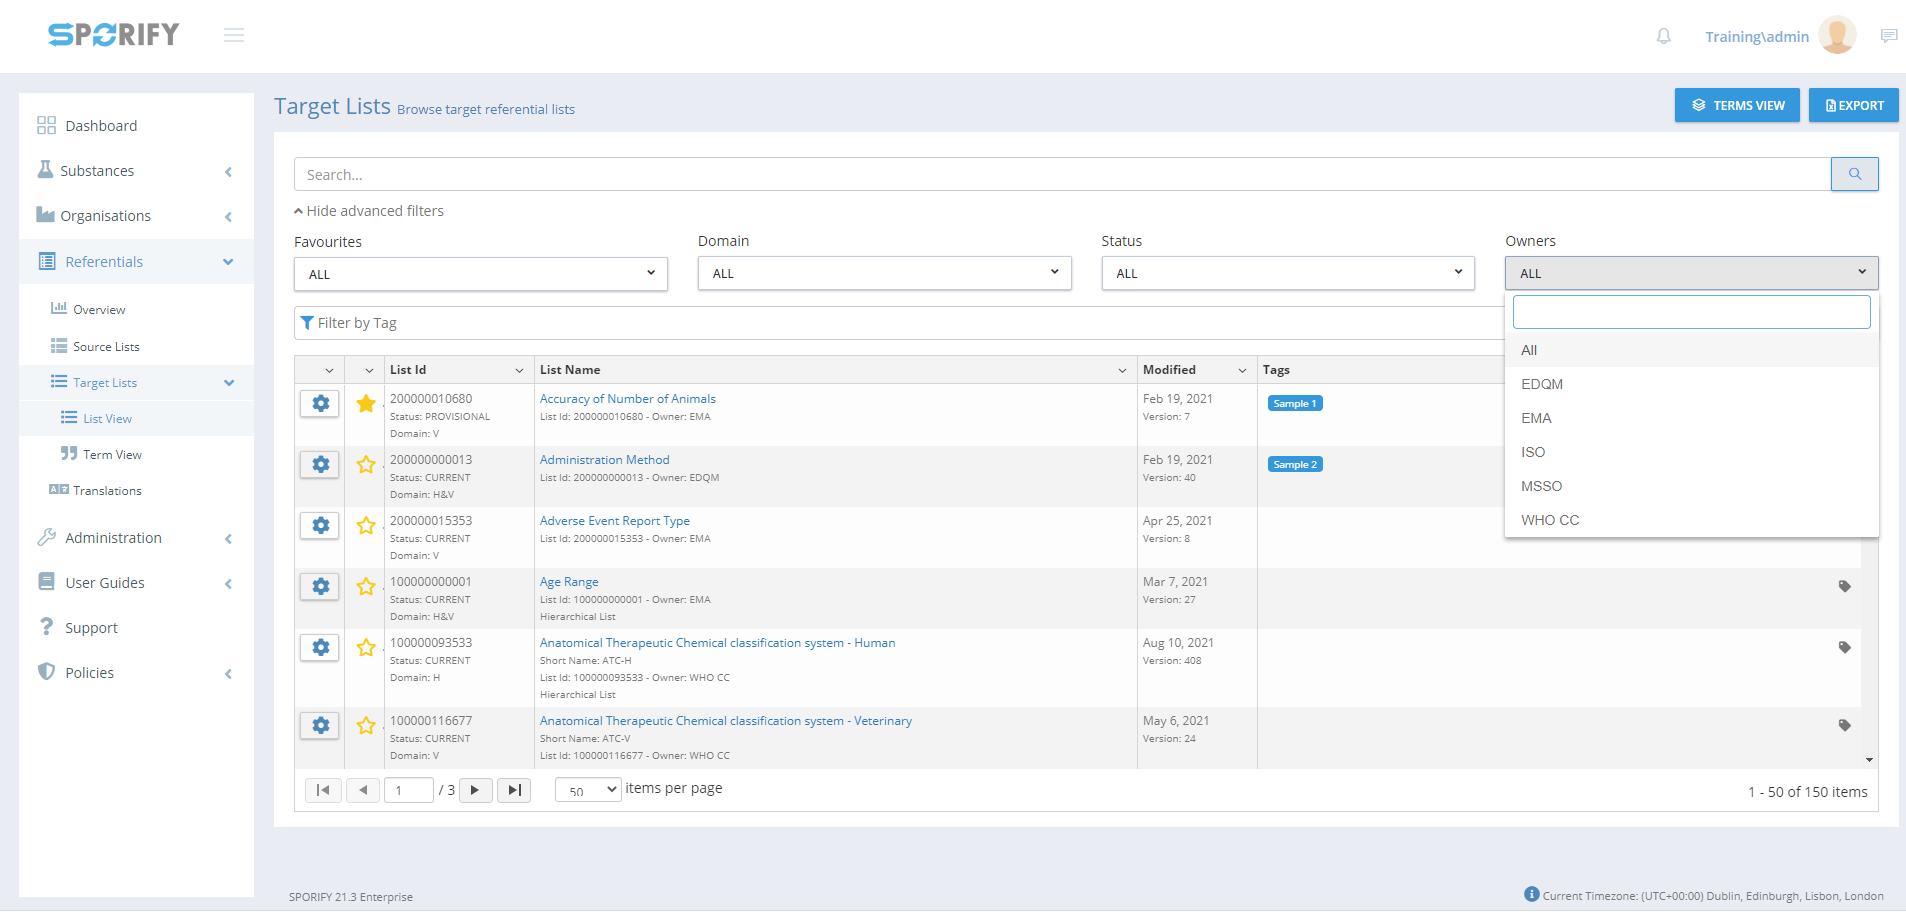Screen dimensions: 1906x913
Task: Open the Age Range list link
Action: tap(569, 582)
